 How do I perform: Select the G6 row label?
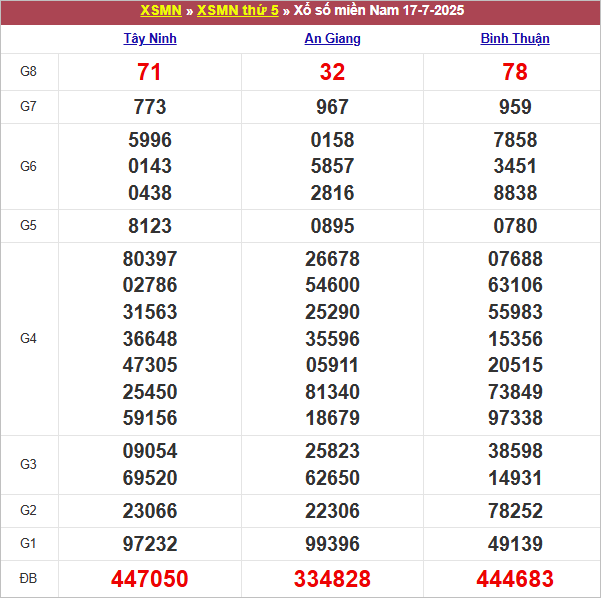coord(28,166)
